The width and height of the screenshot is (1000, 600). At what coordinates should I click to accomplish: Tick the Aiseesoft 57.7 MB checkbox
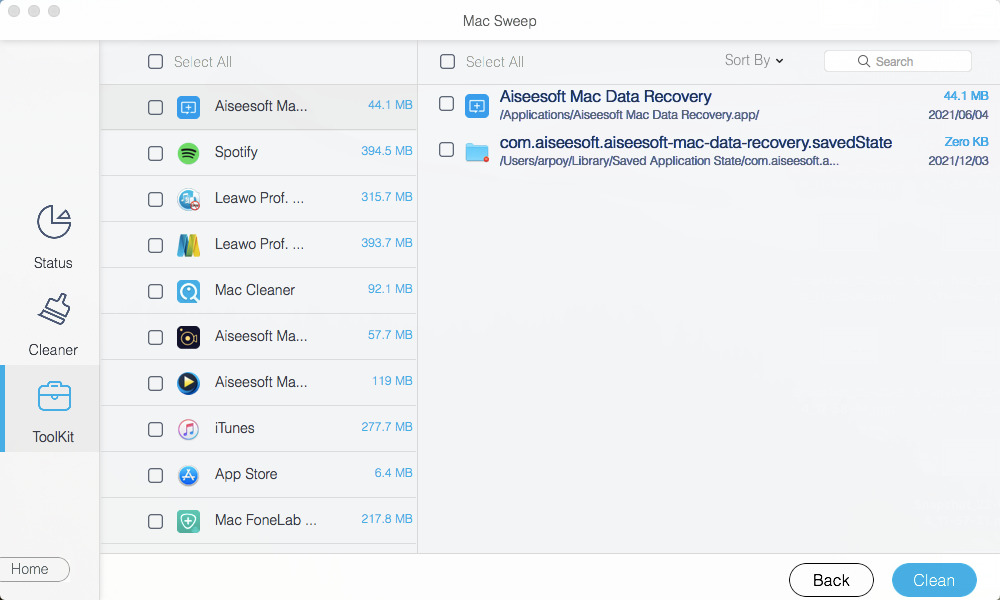[156, 337]
